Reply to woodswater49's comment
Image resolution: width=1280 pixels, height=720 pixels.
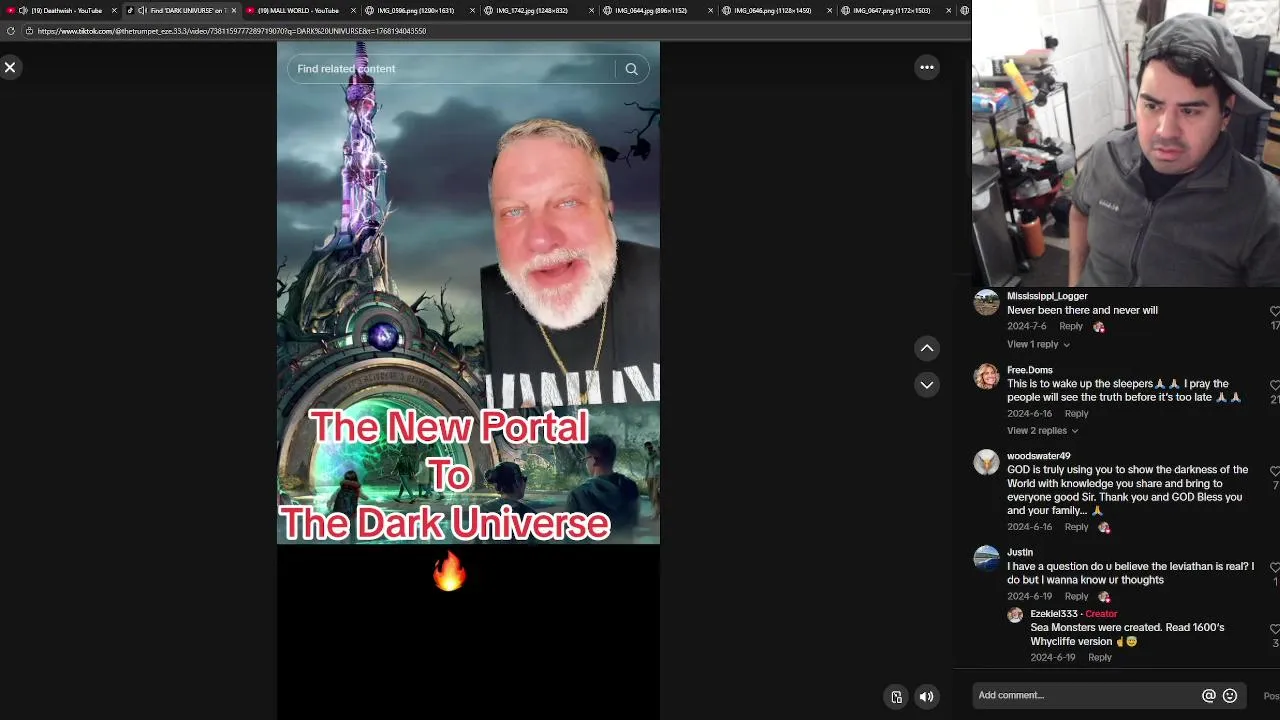(x=1076, y=527)
